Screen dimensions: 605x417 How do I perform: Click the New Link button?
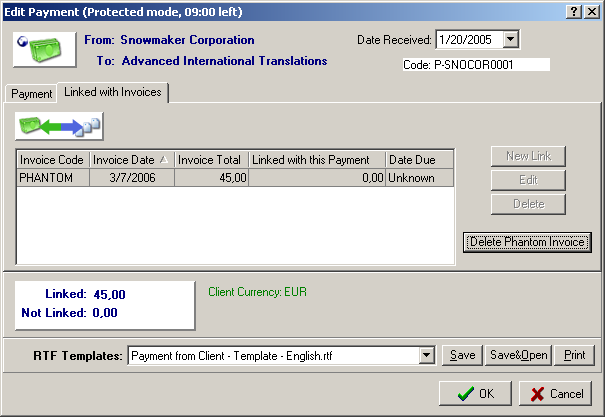point(528,156)
